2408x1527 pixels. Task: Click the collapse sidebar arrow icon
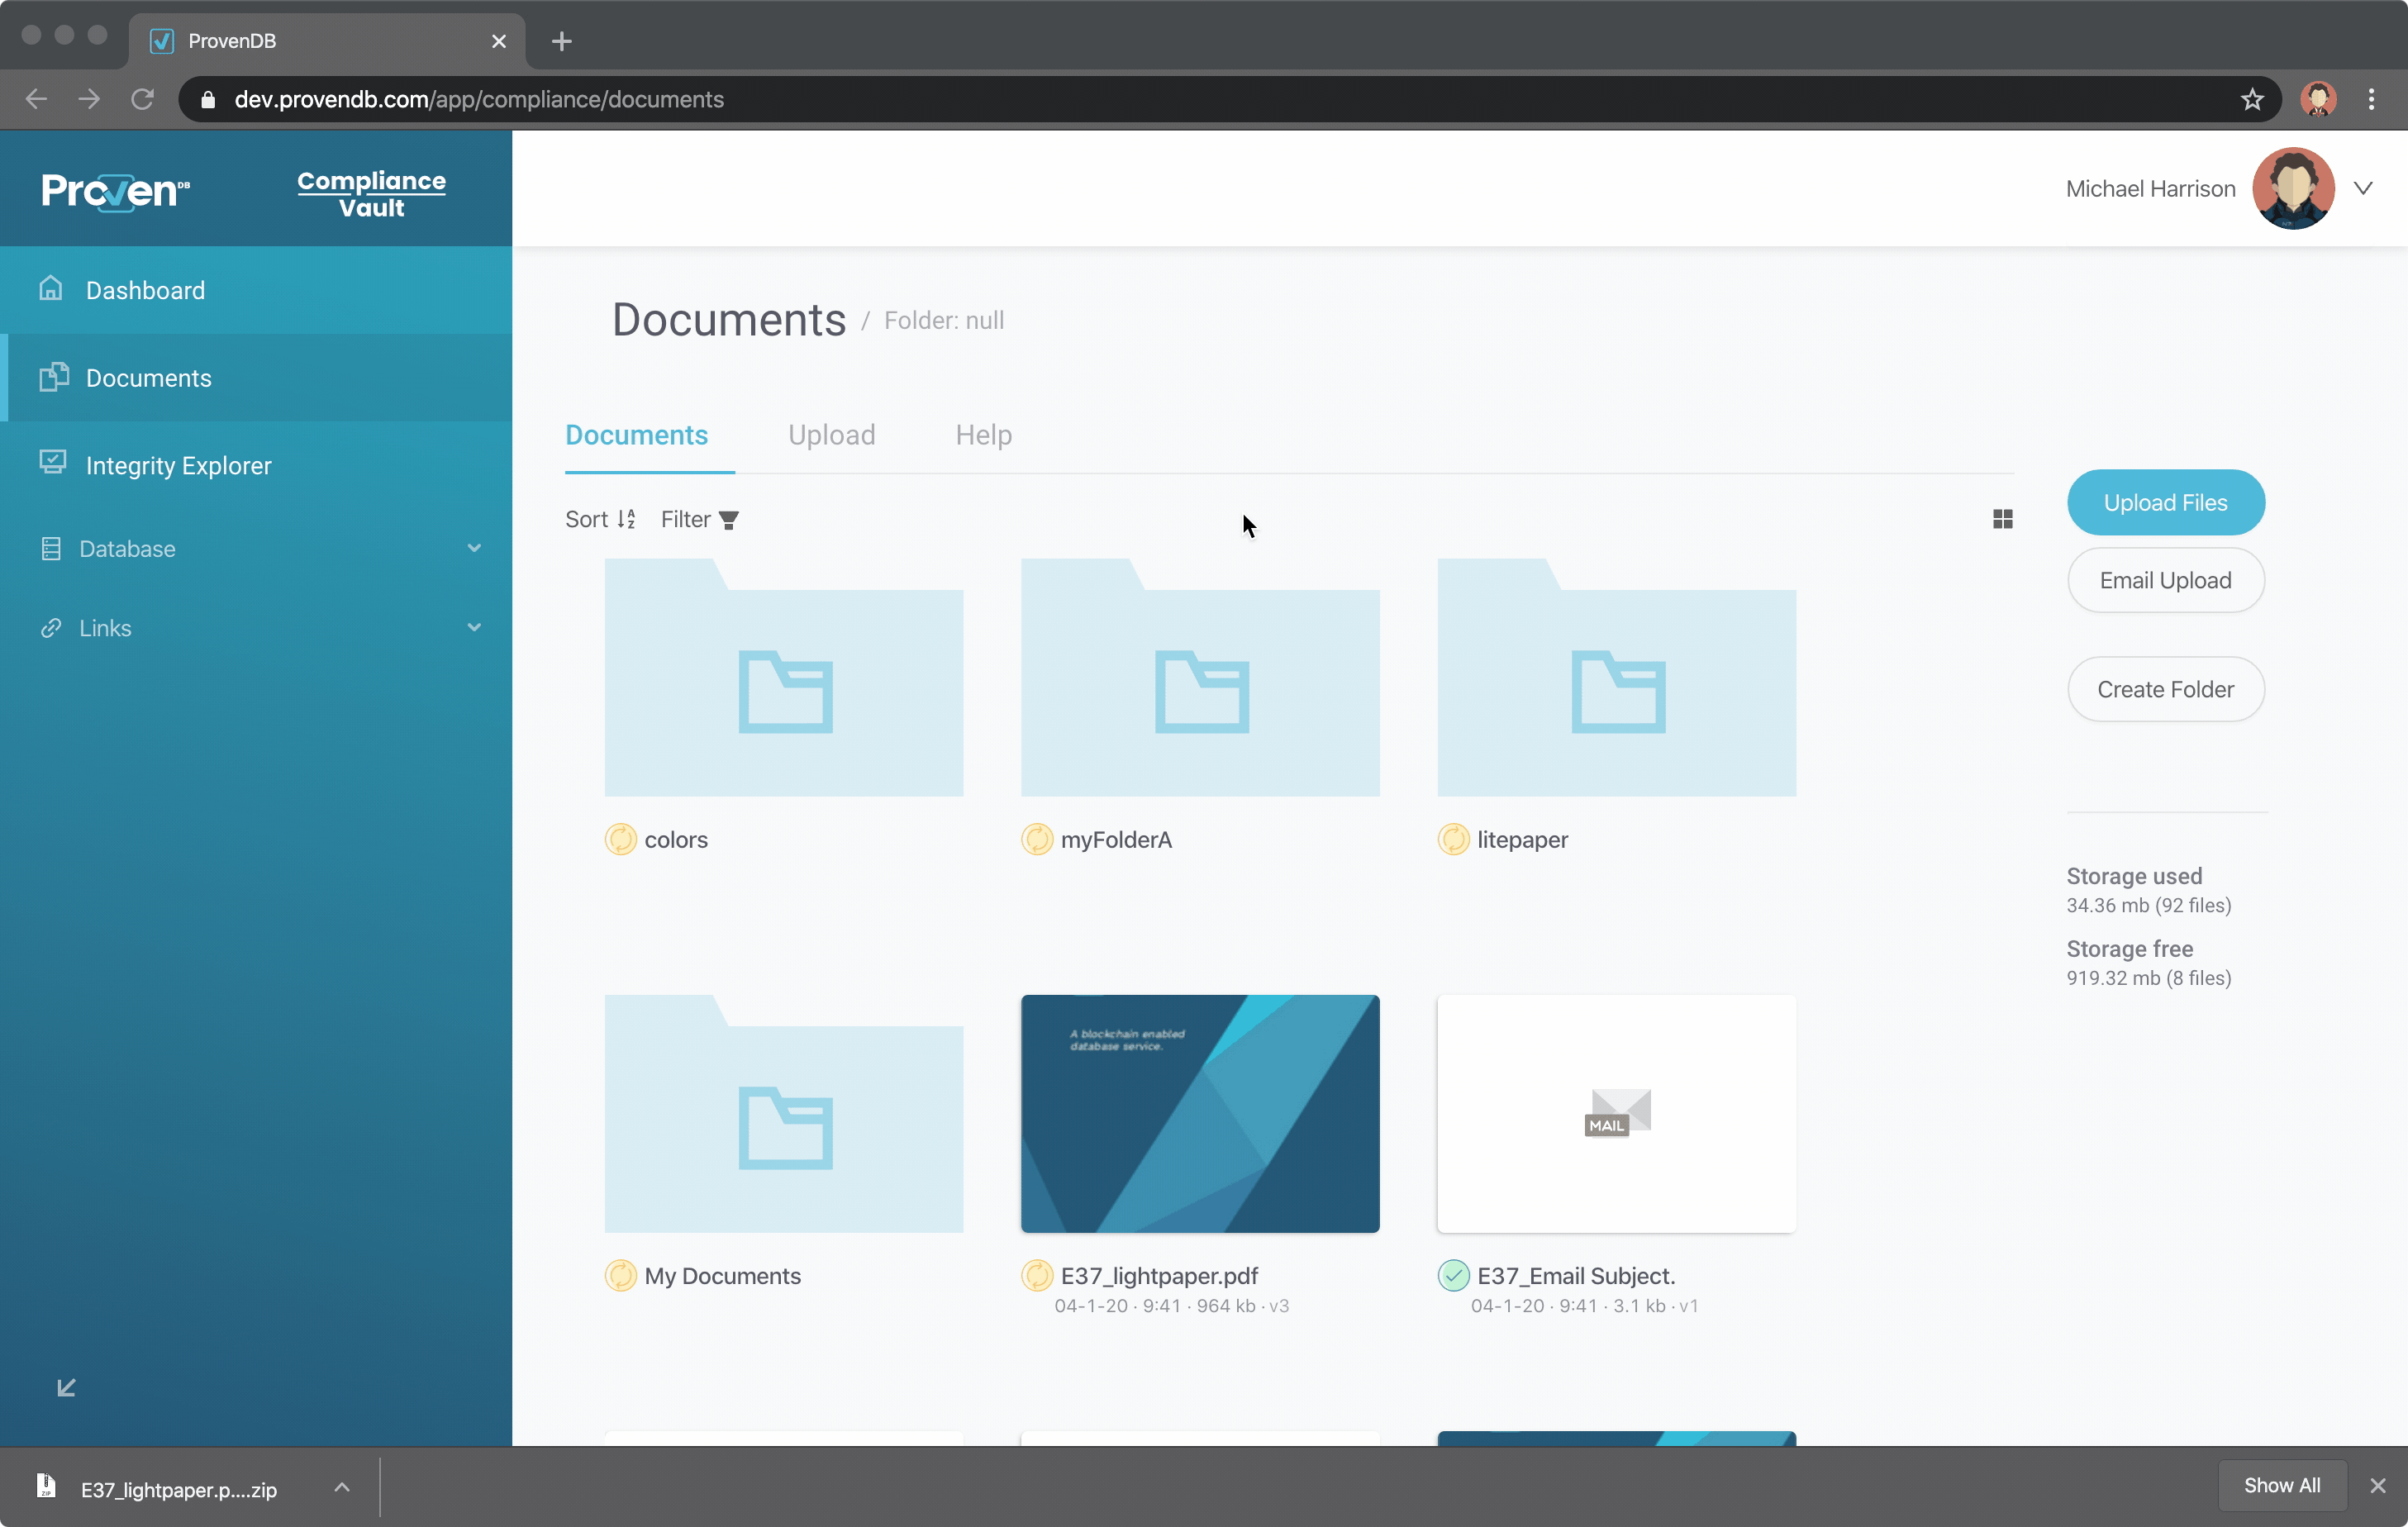click(x=66, y=1387)
